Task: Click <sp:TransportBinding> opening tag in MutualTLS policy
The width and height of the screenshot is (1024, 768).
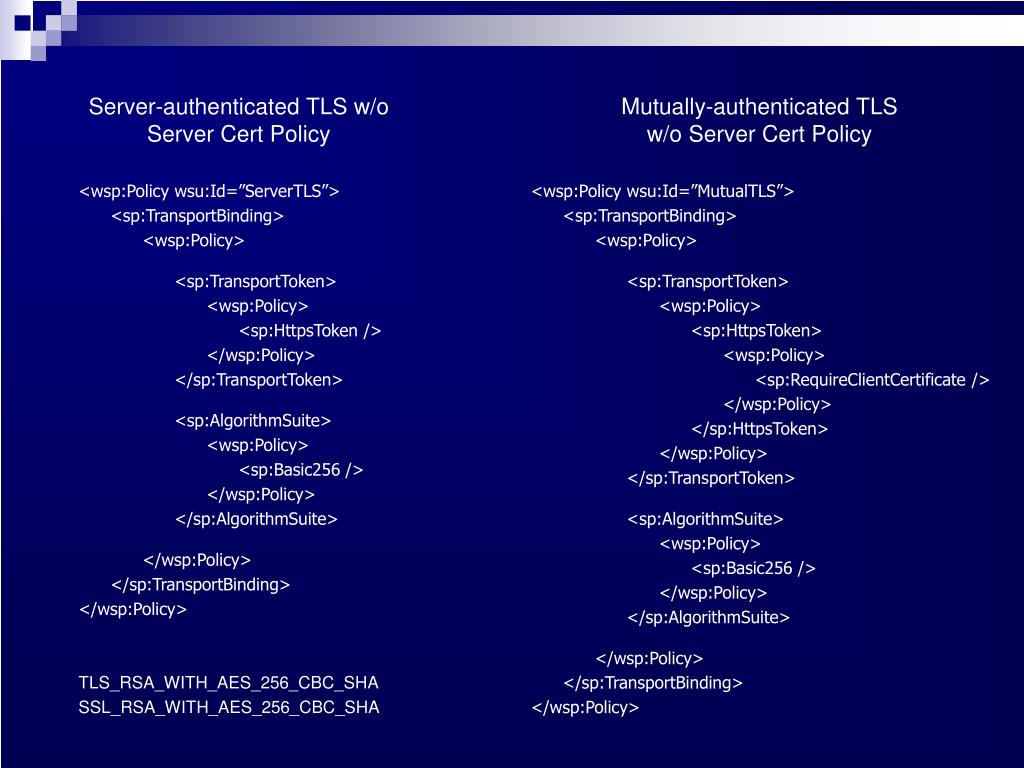Action: coord(650,216)
